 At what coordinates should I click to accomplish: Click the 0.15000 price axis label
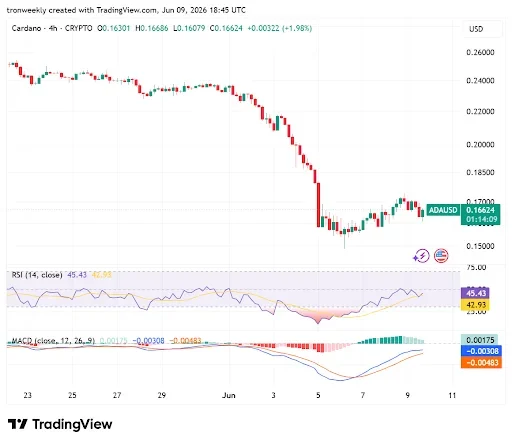pos(480,246)
